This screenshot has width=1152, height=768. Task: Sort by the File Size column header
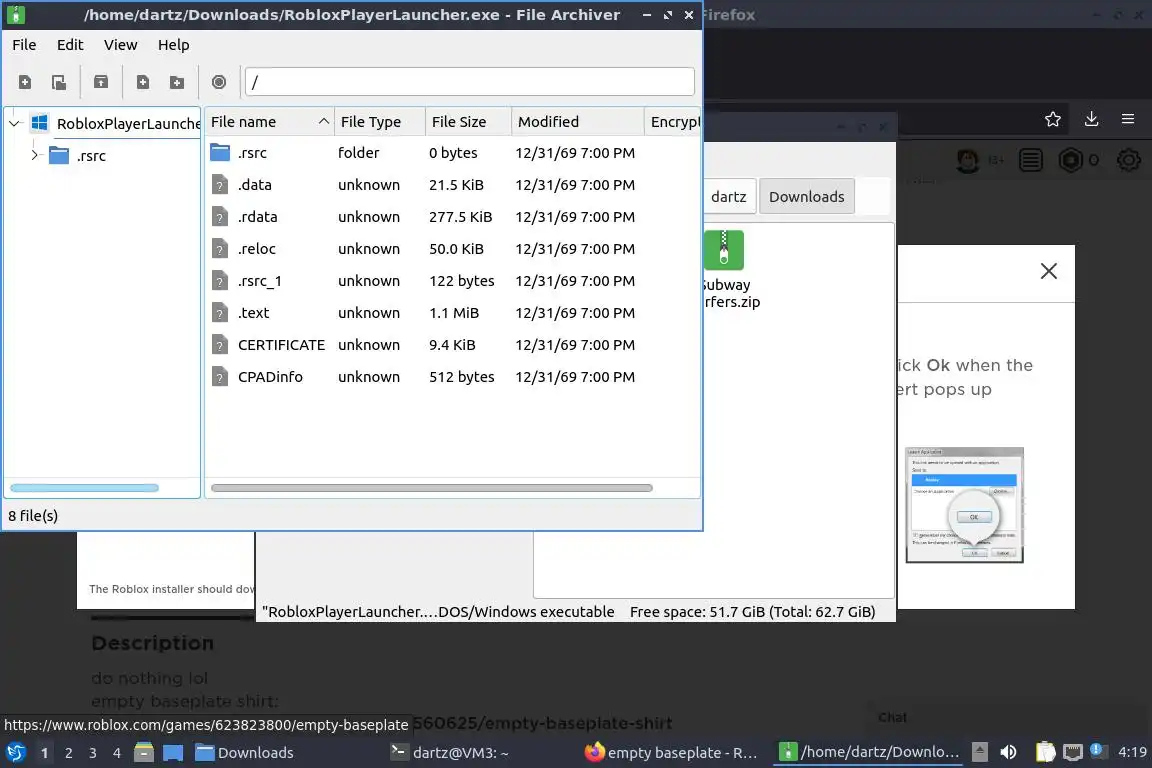tap(468, 122)
